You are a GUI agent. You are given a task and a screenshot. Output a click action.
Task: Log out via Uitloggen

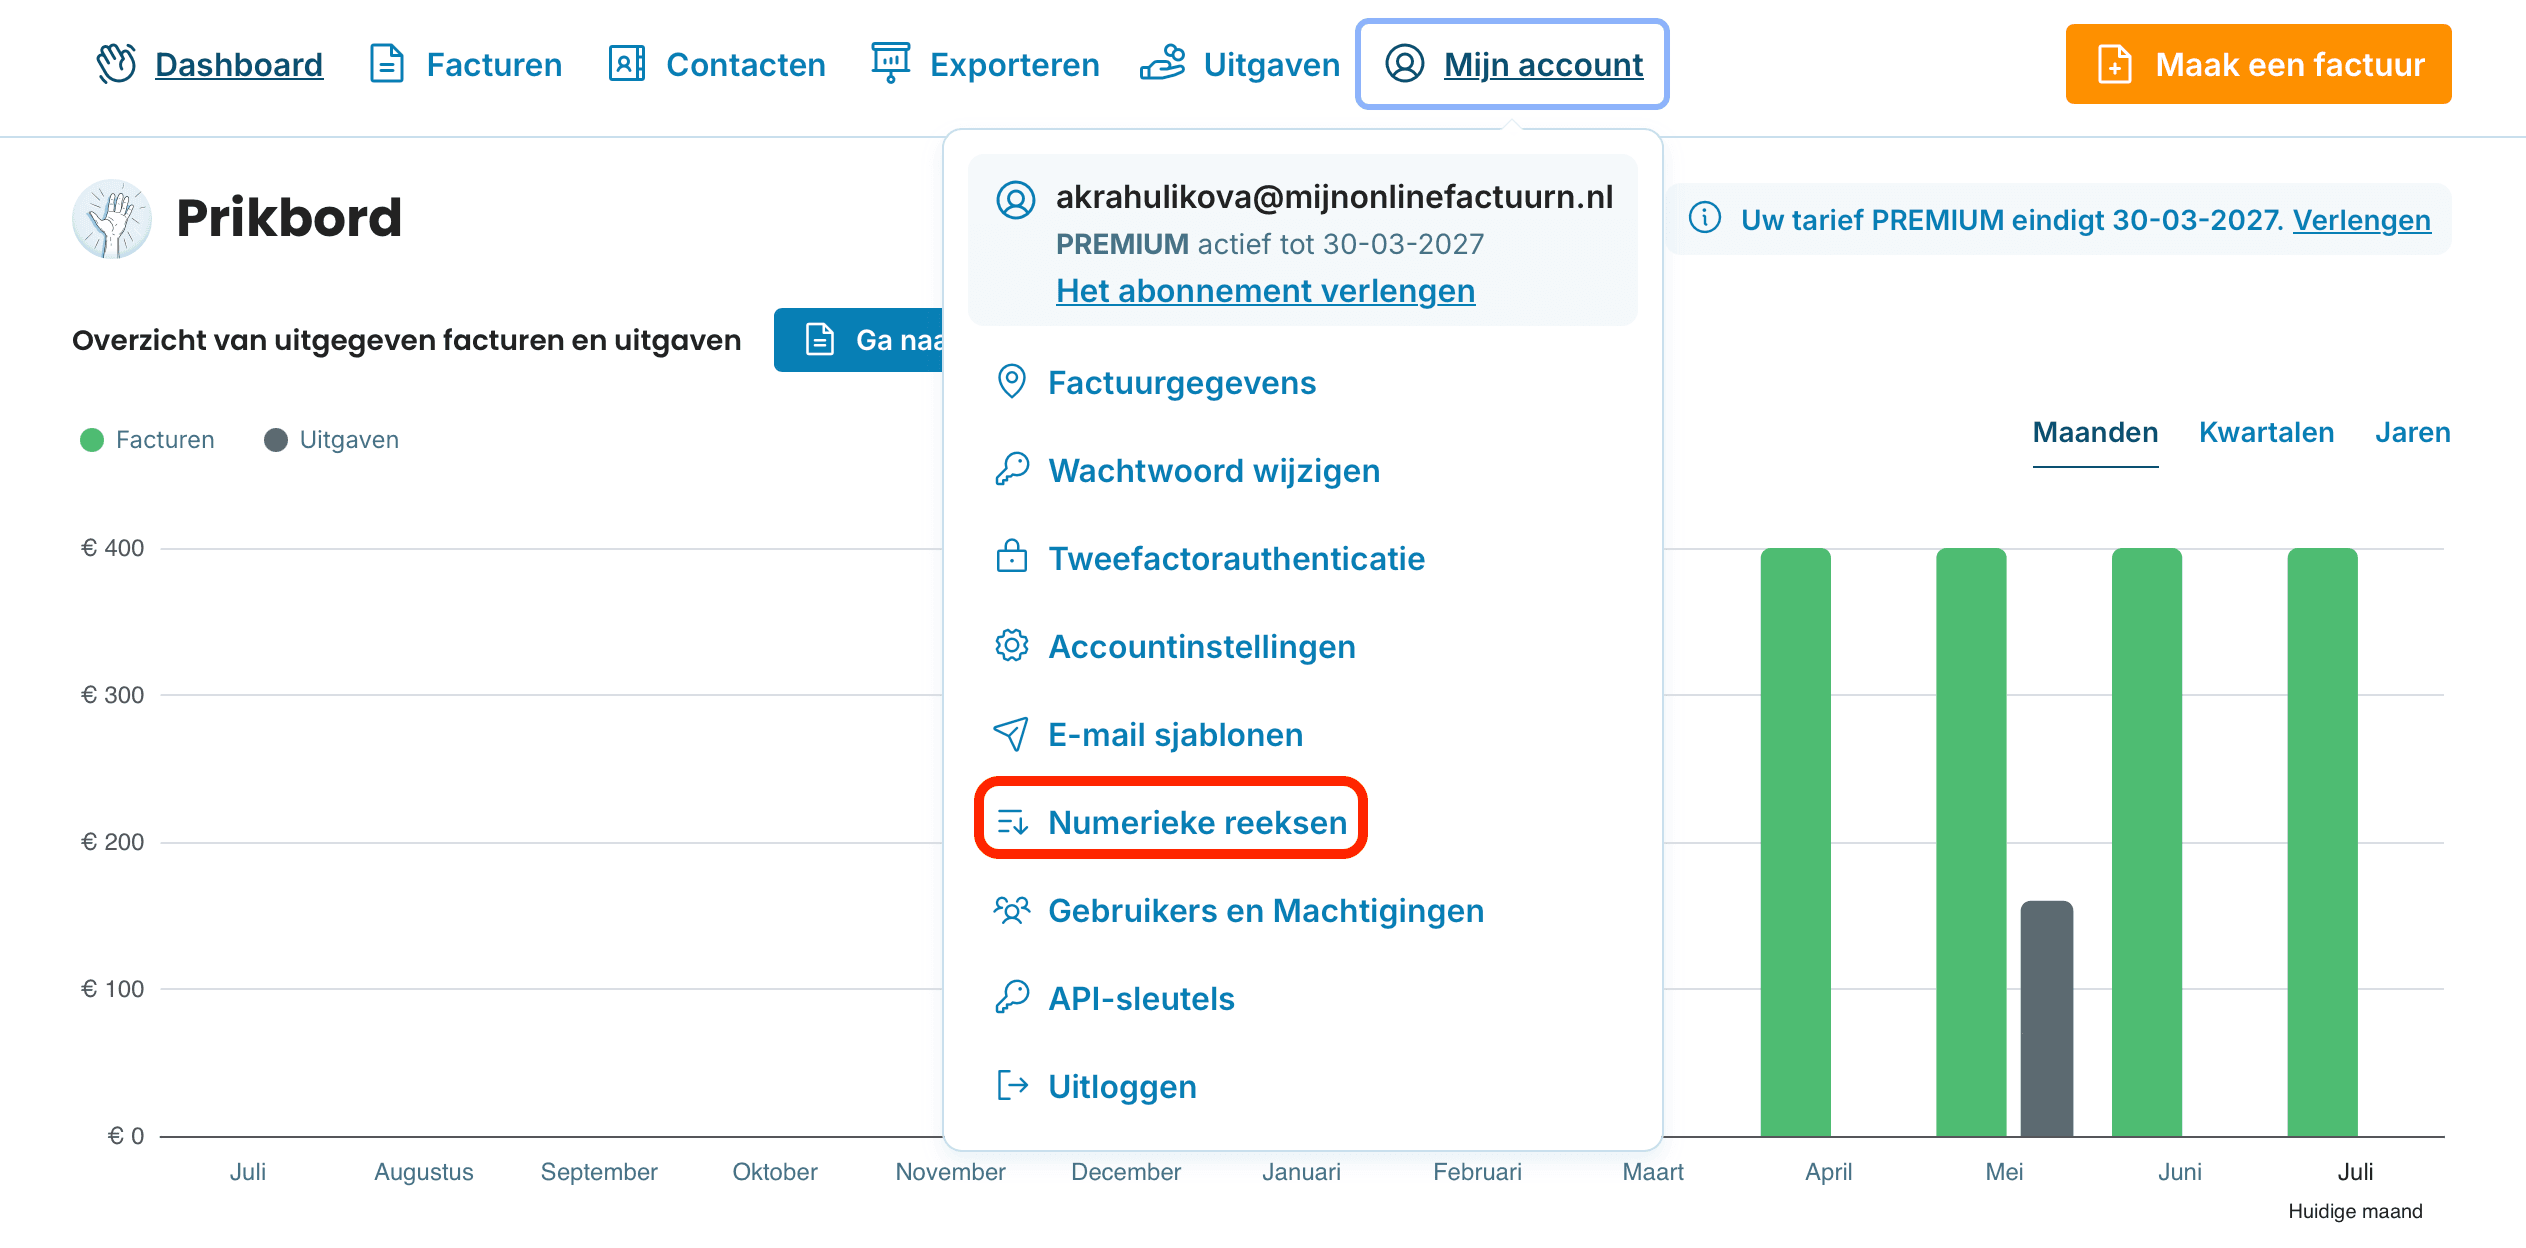[x=1096, y=1086]
